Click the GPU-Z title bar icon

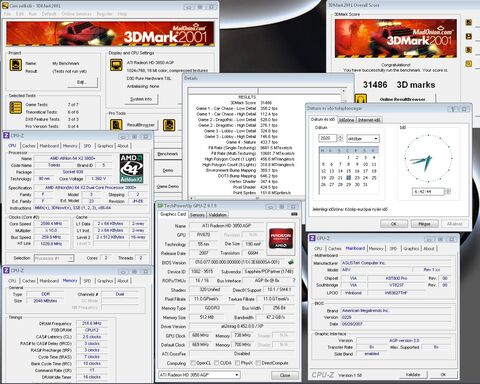tap(161, 206)
